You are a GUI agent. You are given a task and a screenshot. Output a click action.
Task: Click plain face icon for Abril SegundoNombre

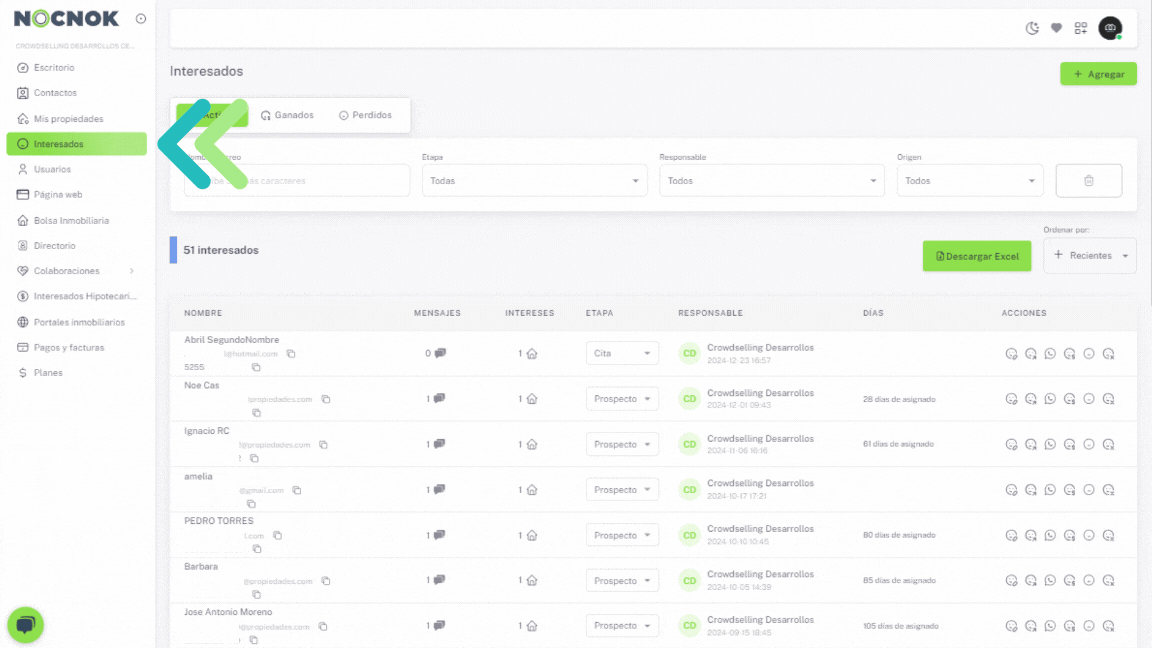coord(1089,353)
